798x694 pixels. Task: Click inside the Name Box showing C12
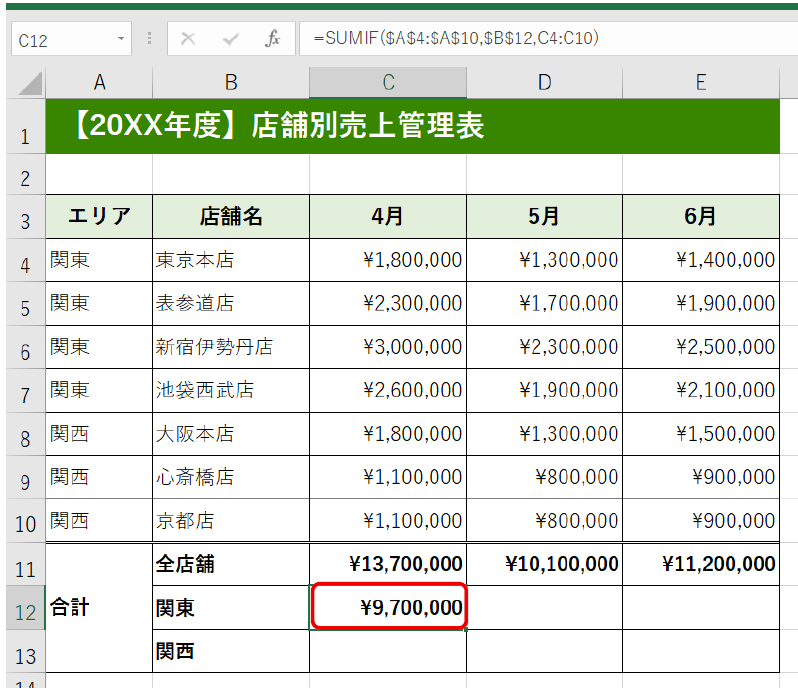[60, 40]
